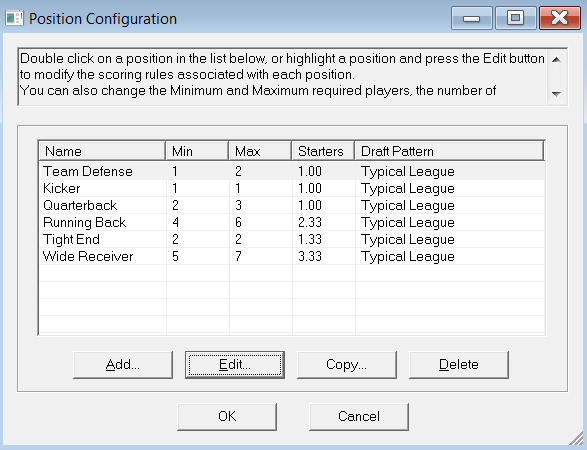Delete the highlighted position
This screenshot has width=587, height=450.
click(459, 365)
